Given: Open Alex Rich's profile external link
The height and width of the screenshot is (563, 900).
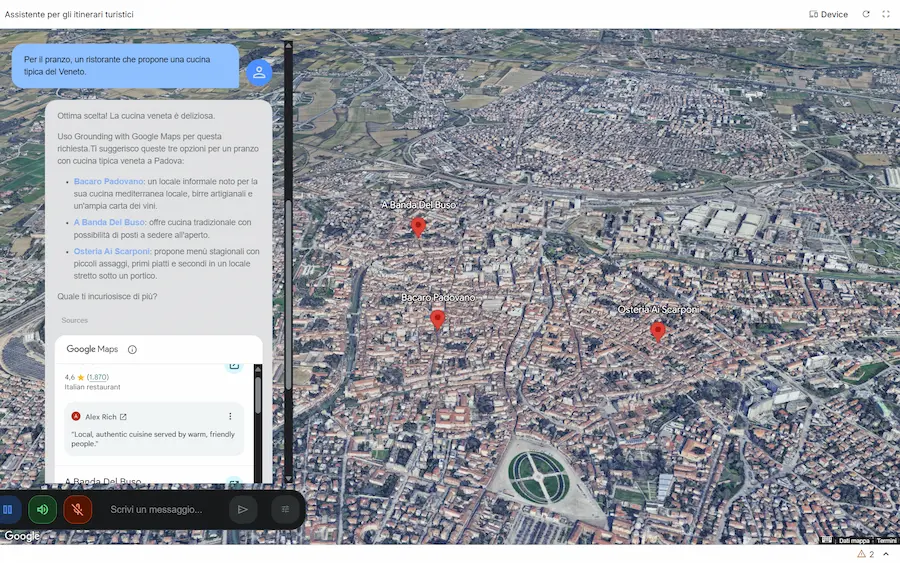Looking at the screenshot, I should [x=123, y=417].
